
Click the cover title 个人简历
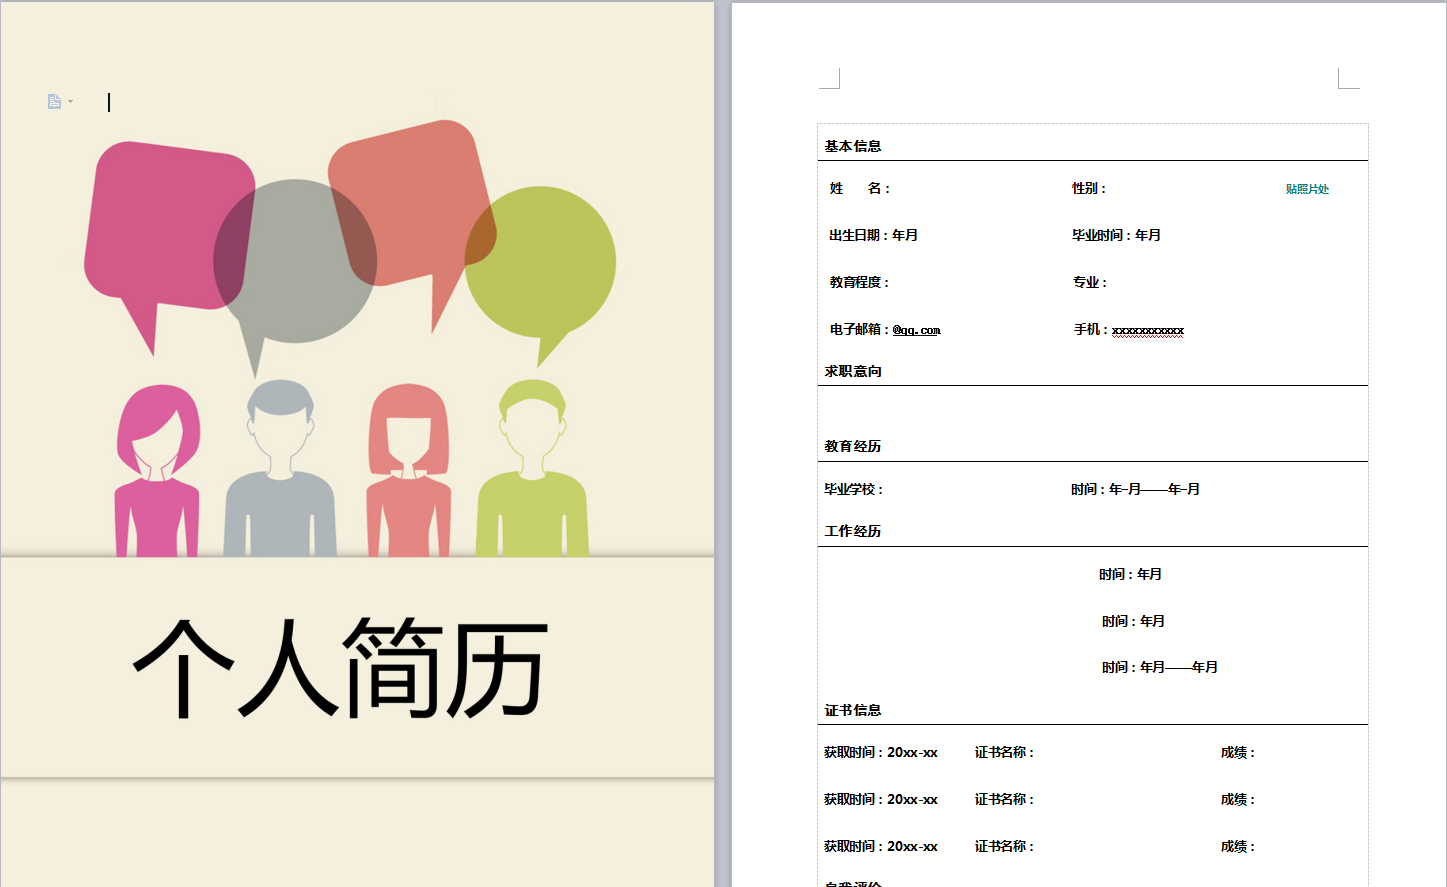[340, 667]
